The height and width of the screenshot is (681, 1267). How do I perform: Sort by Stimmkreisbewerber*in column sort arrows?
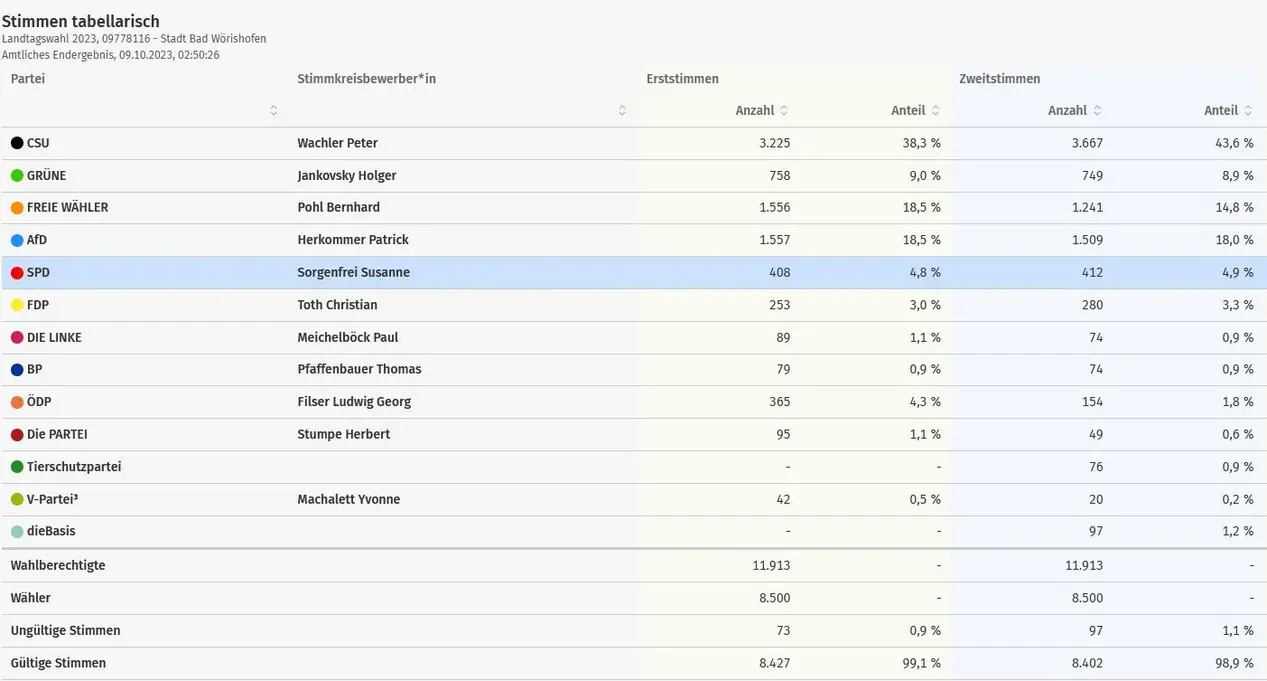click(622, 111)
